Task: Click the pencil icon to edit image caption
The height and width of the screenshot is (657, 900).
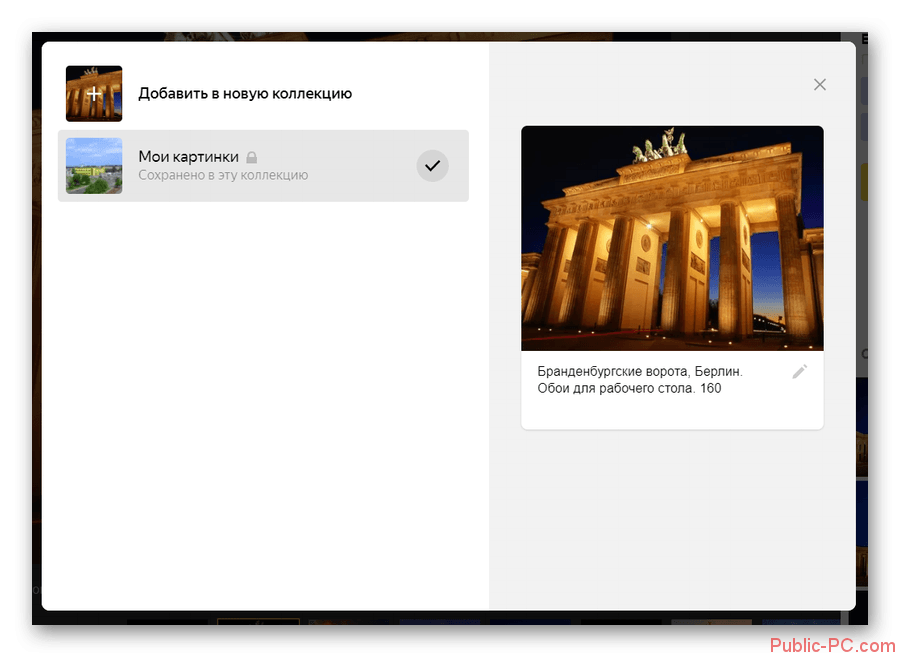Action: pyautogui.click(x=799, y=372)
